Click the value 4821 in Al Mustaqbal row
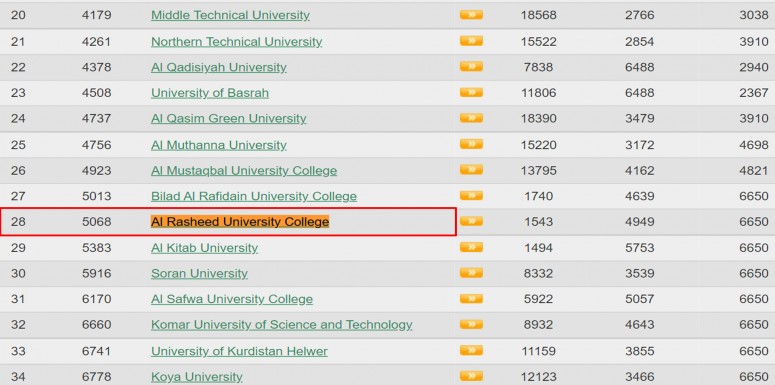This screenshot has height=385, width=775. pos(754,171)
